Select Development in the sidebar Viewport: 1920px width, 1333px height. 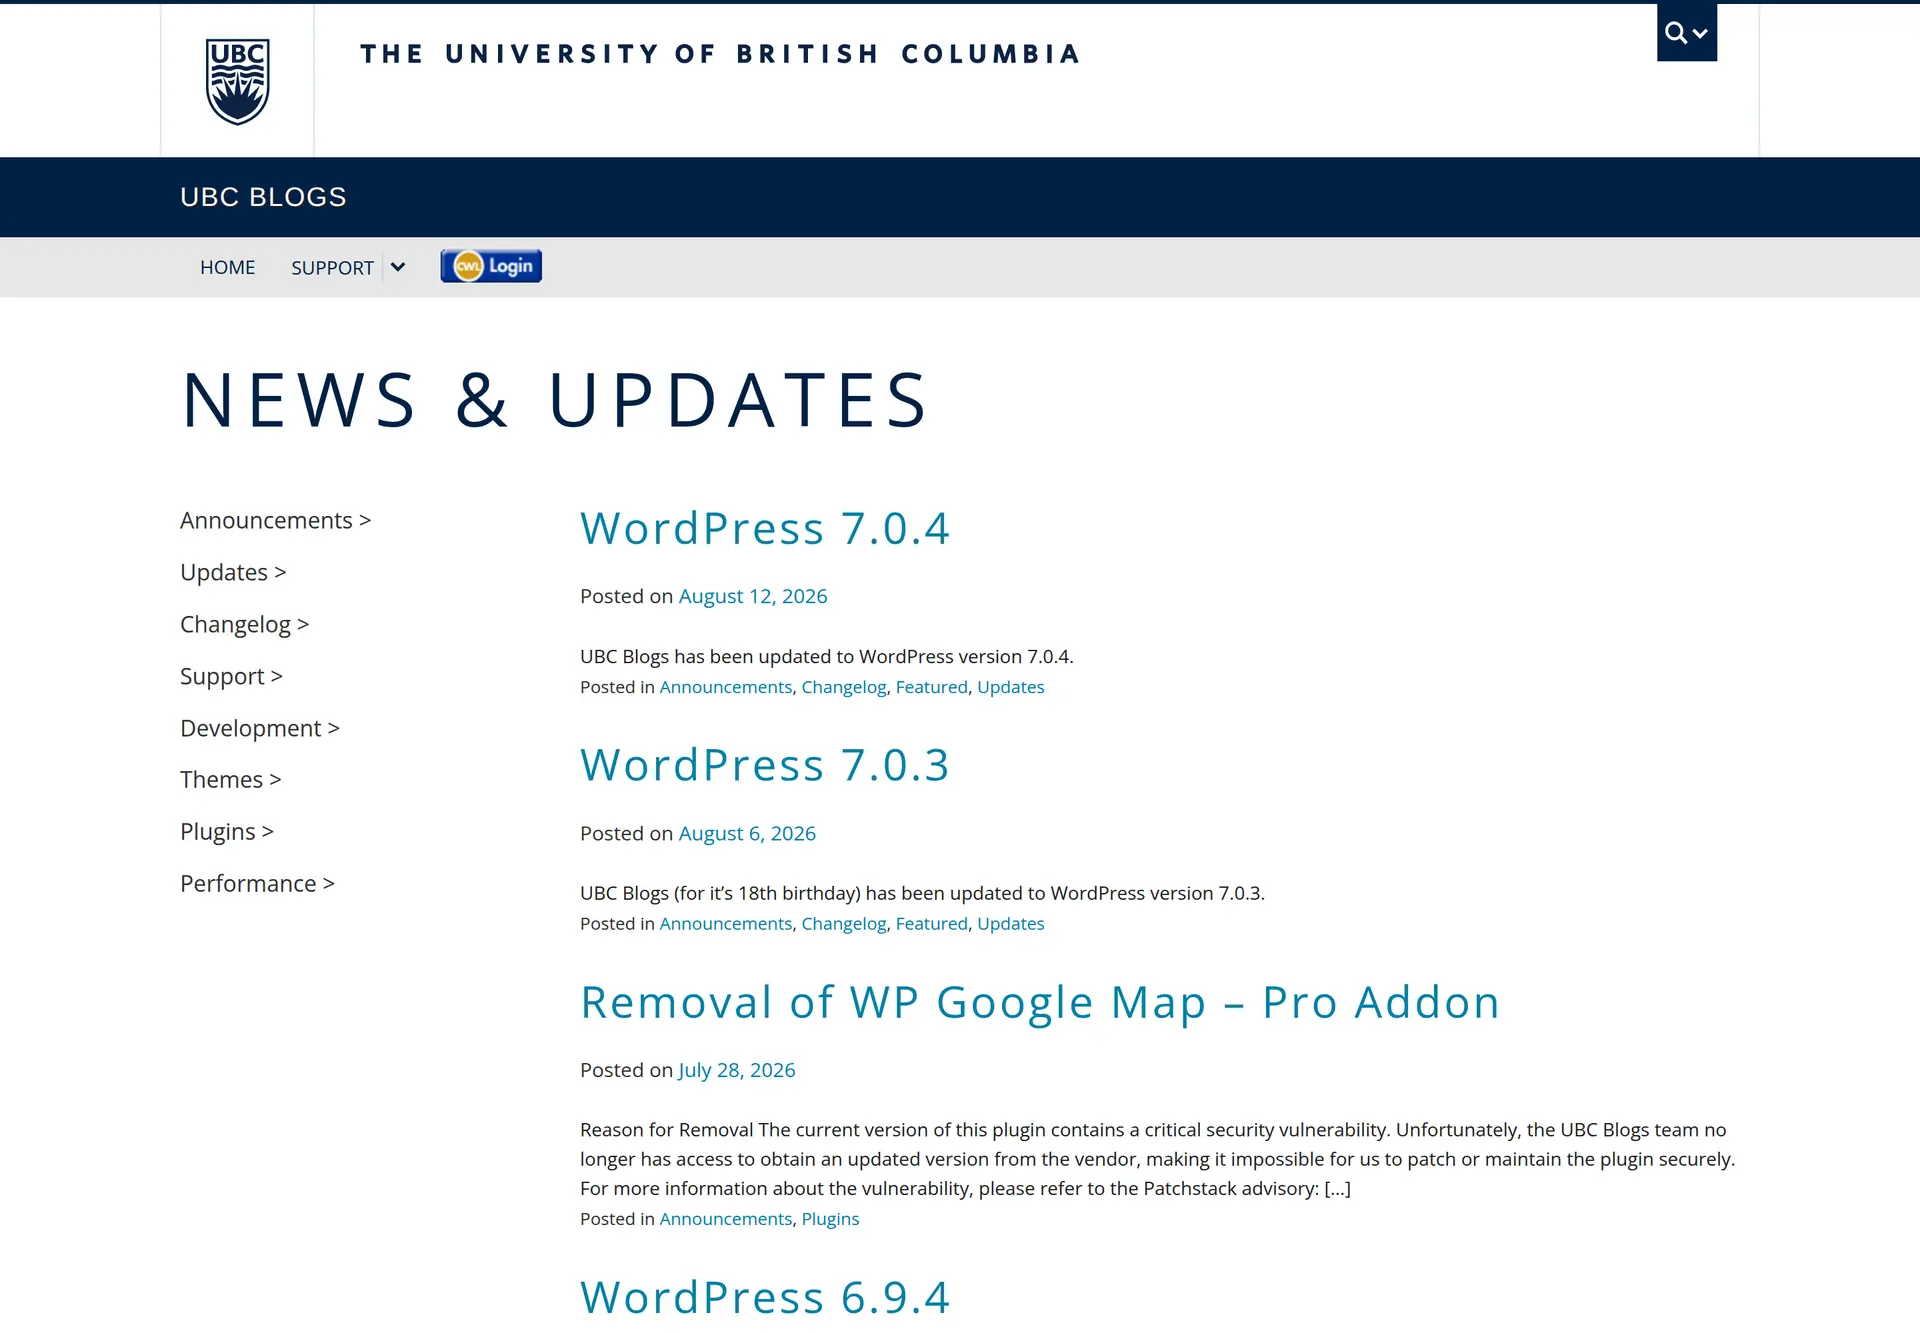[260, 728]
